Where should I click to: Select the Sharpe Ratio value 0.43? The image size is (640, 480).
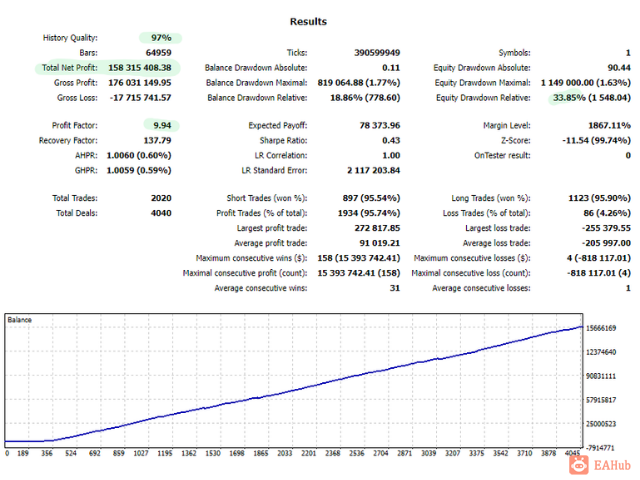click(x=391, y=140)
